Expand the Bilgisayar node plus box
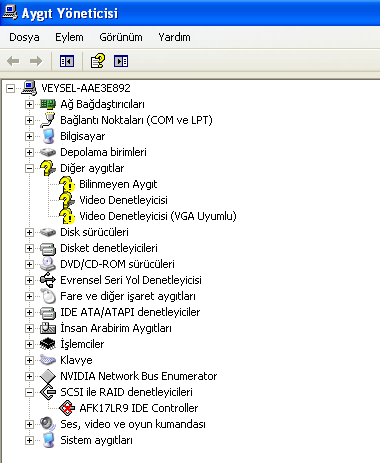 [x=29, y=136]
